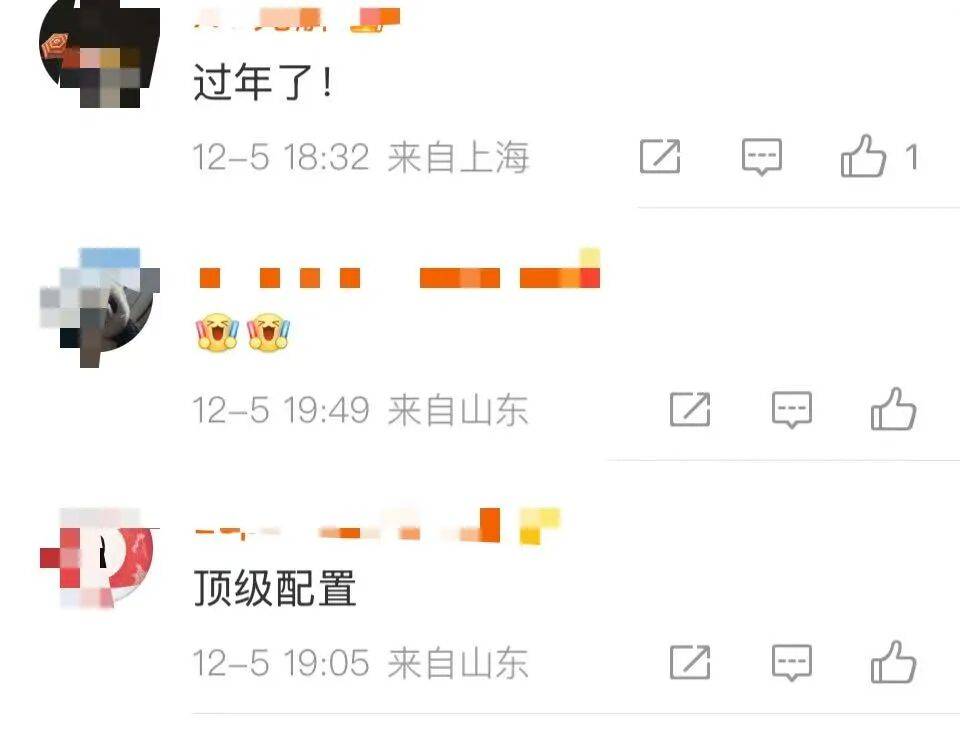Like the comment posted at 19:49
This screenshot has width=960, height=732.
click(893, 409)
